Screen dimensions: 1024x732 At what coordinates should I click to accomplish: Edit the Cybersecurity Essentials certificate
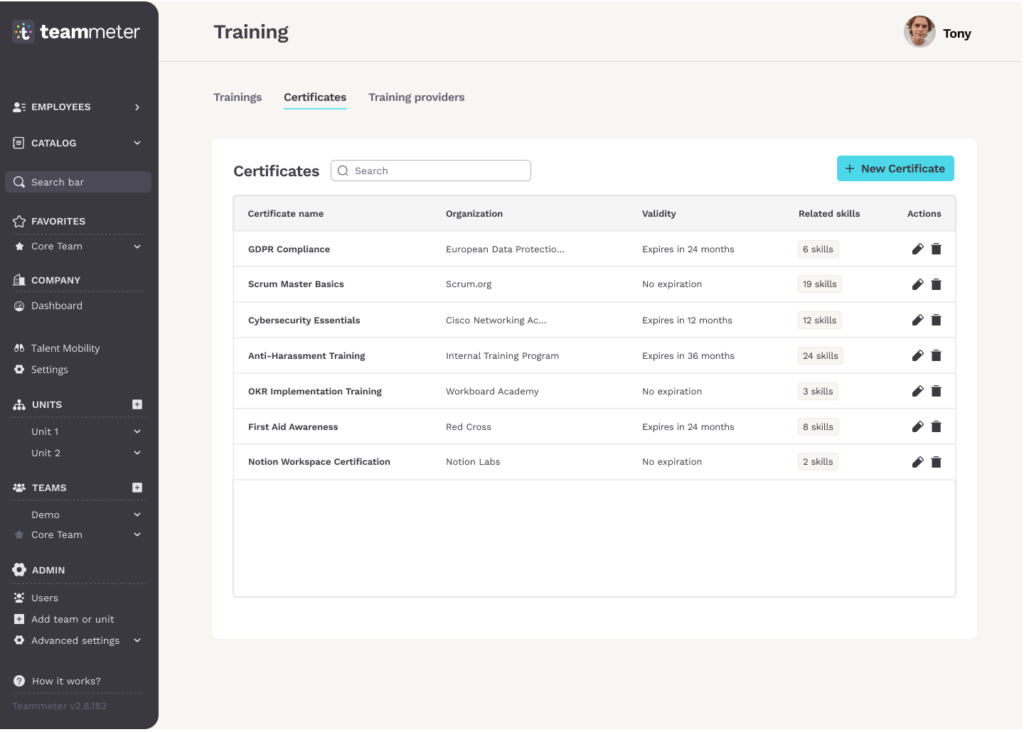pos(917,320)
